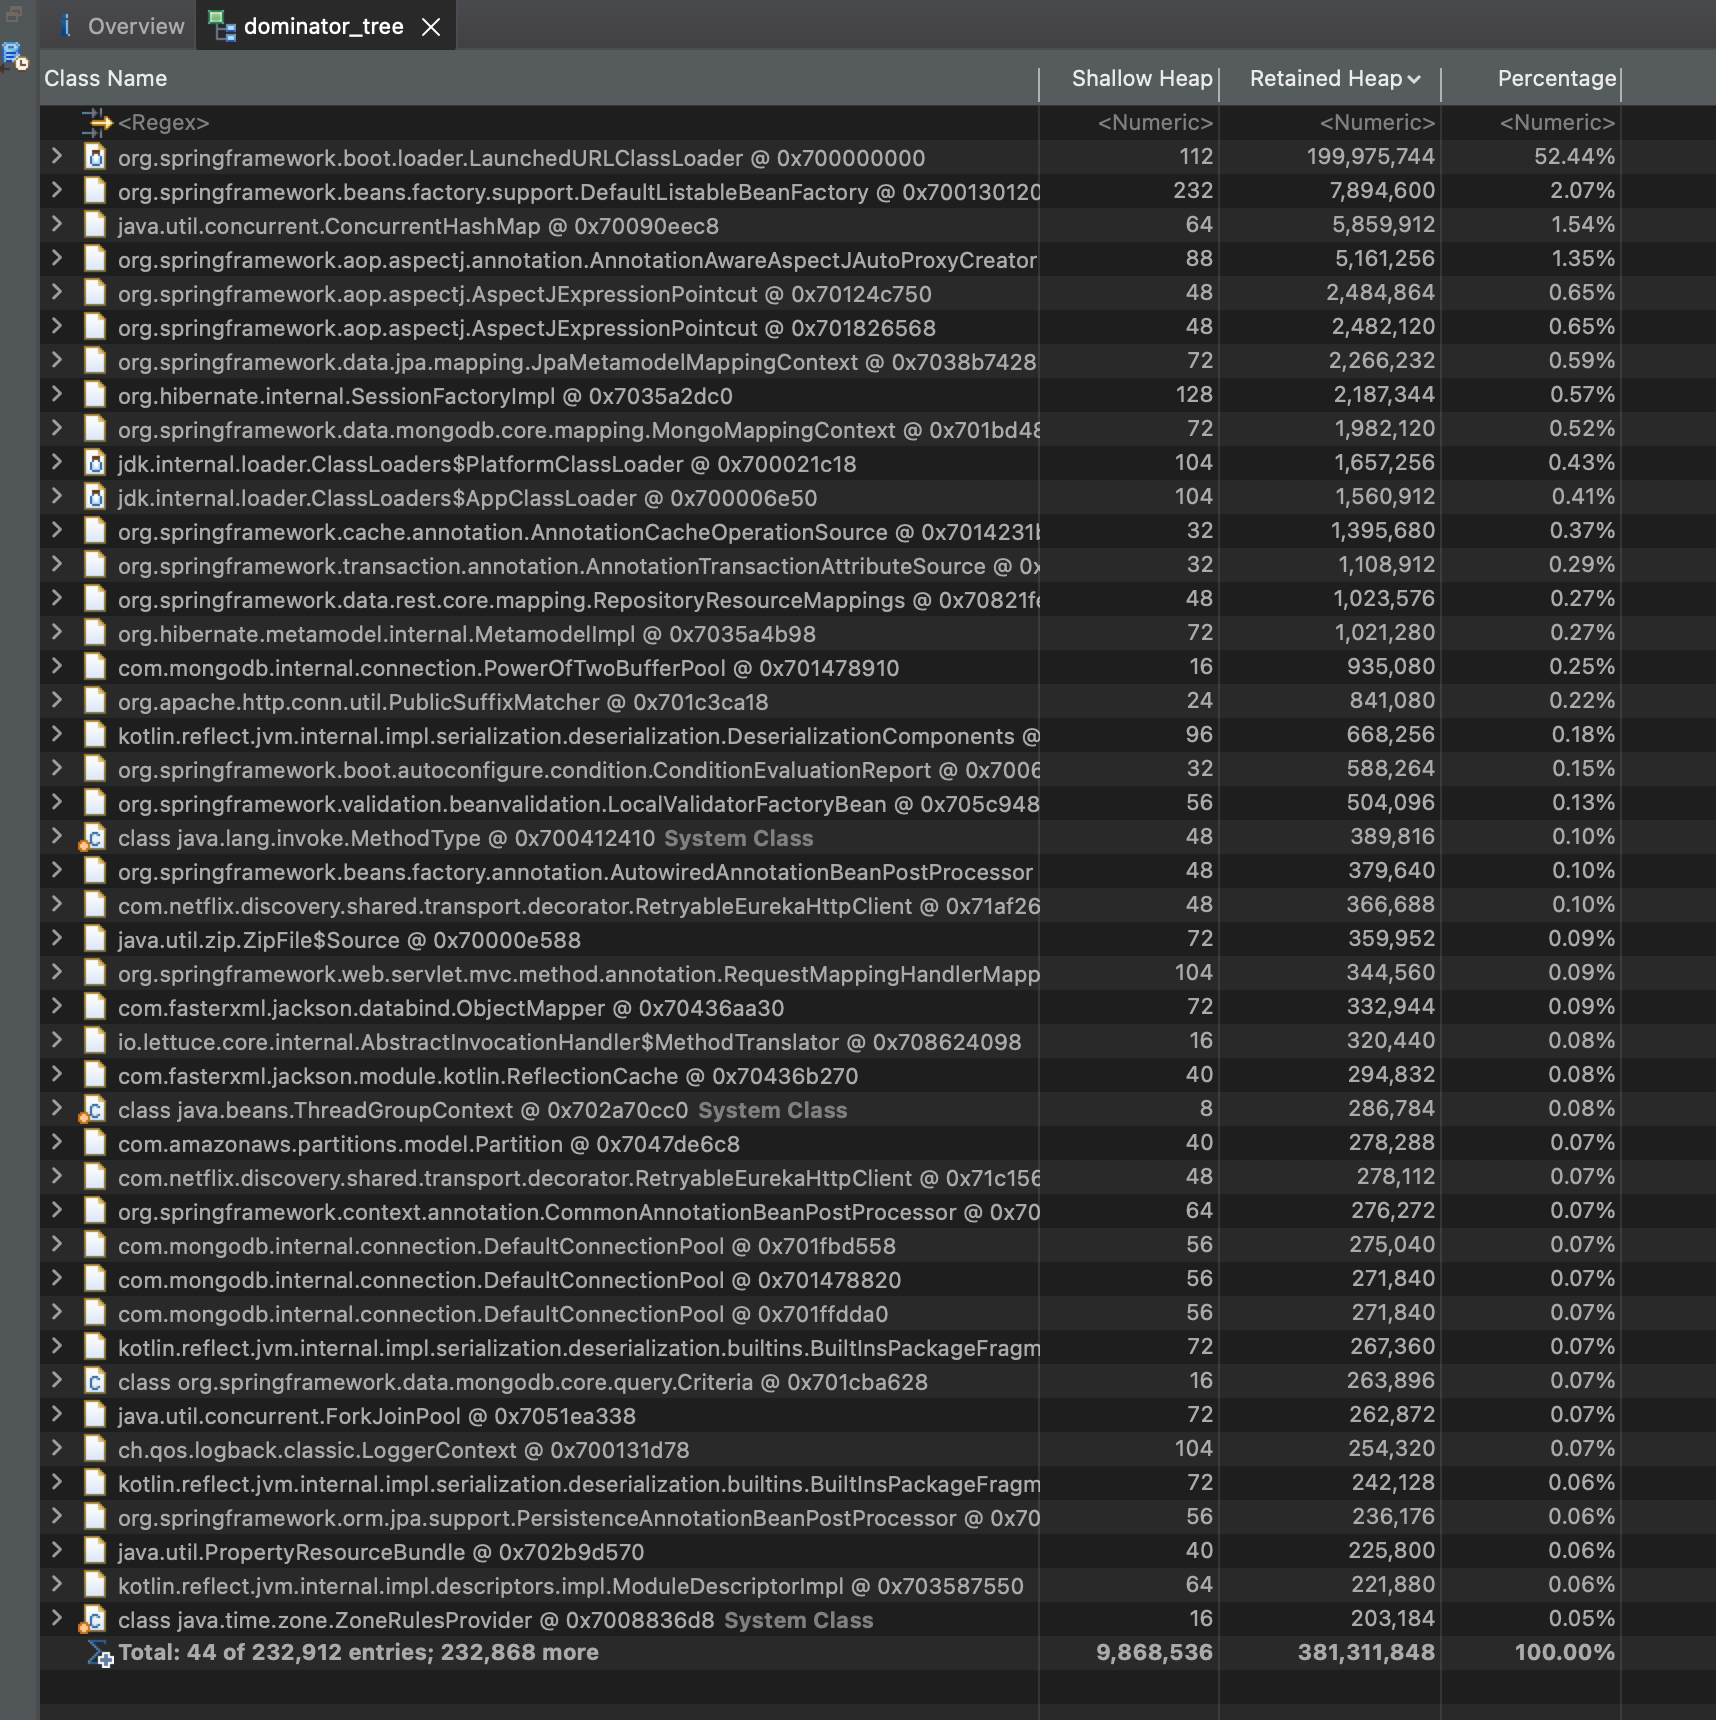This screenshot has height=1720, width=1716.
Task: Click the 381,311,848 total retained heap
Action: click(1366, 1653)
